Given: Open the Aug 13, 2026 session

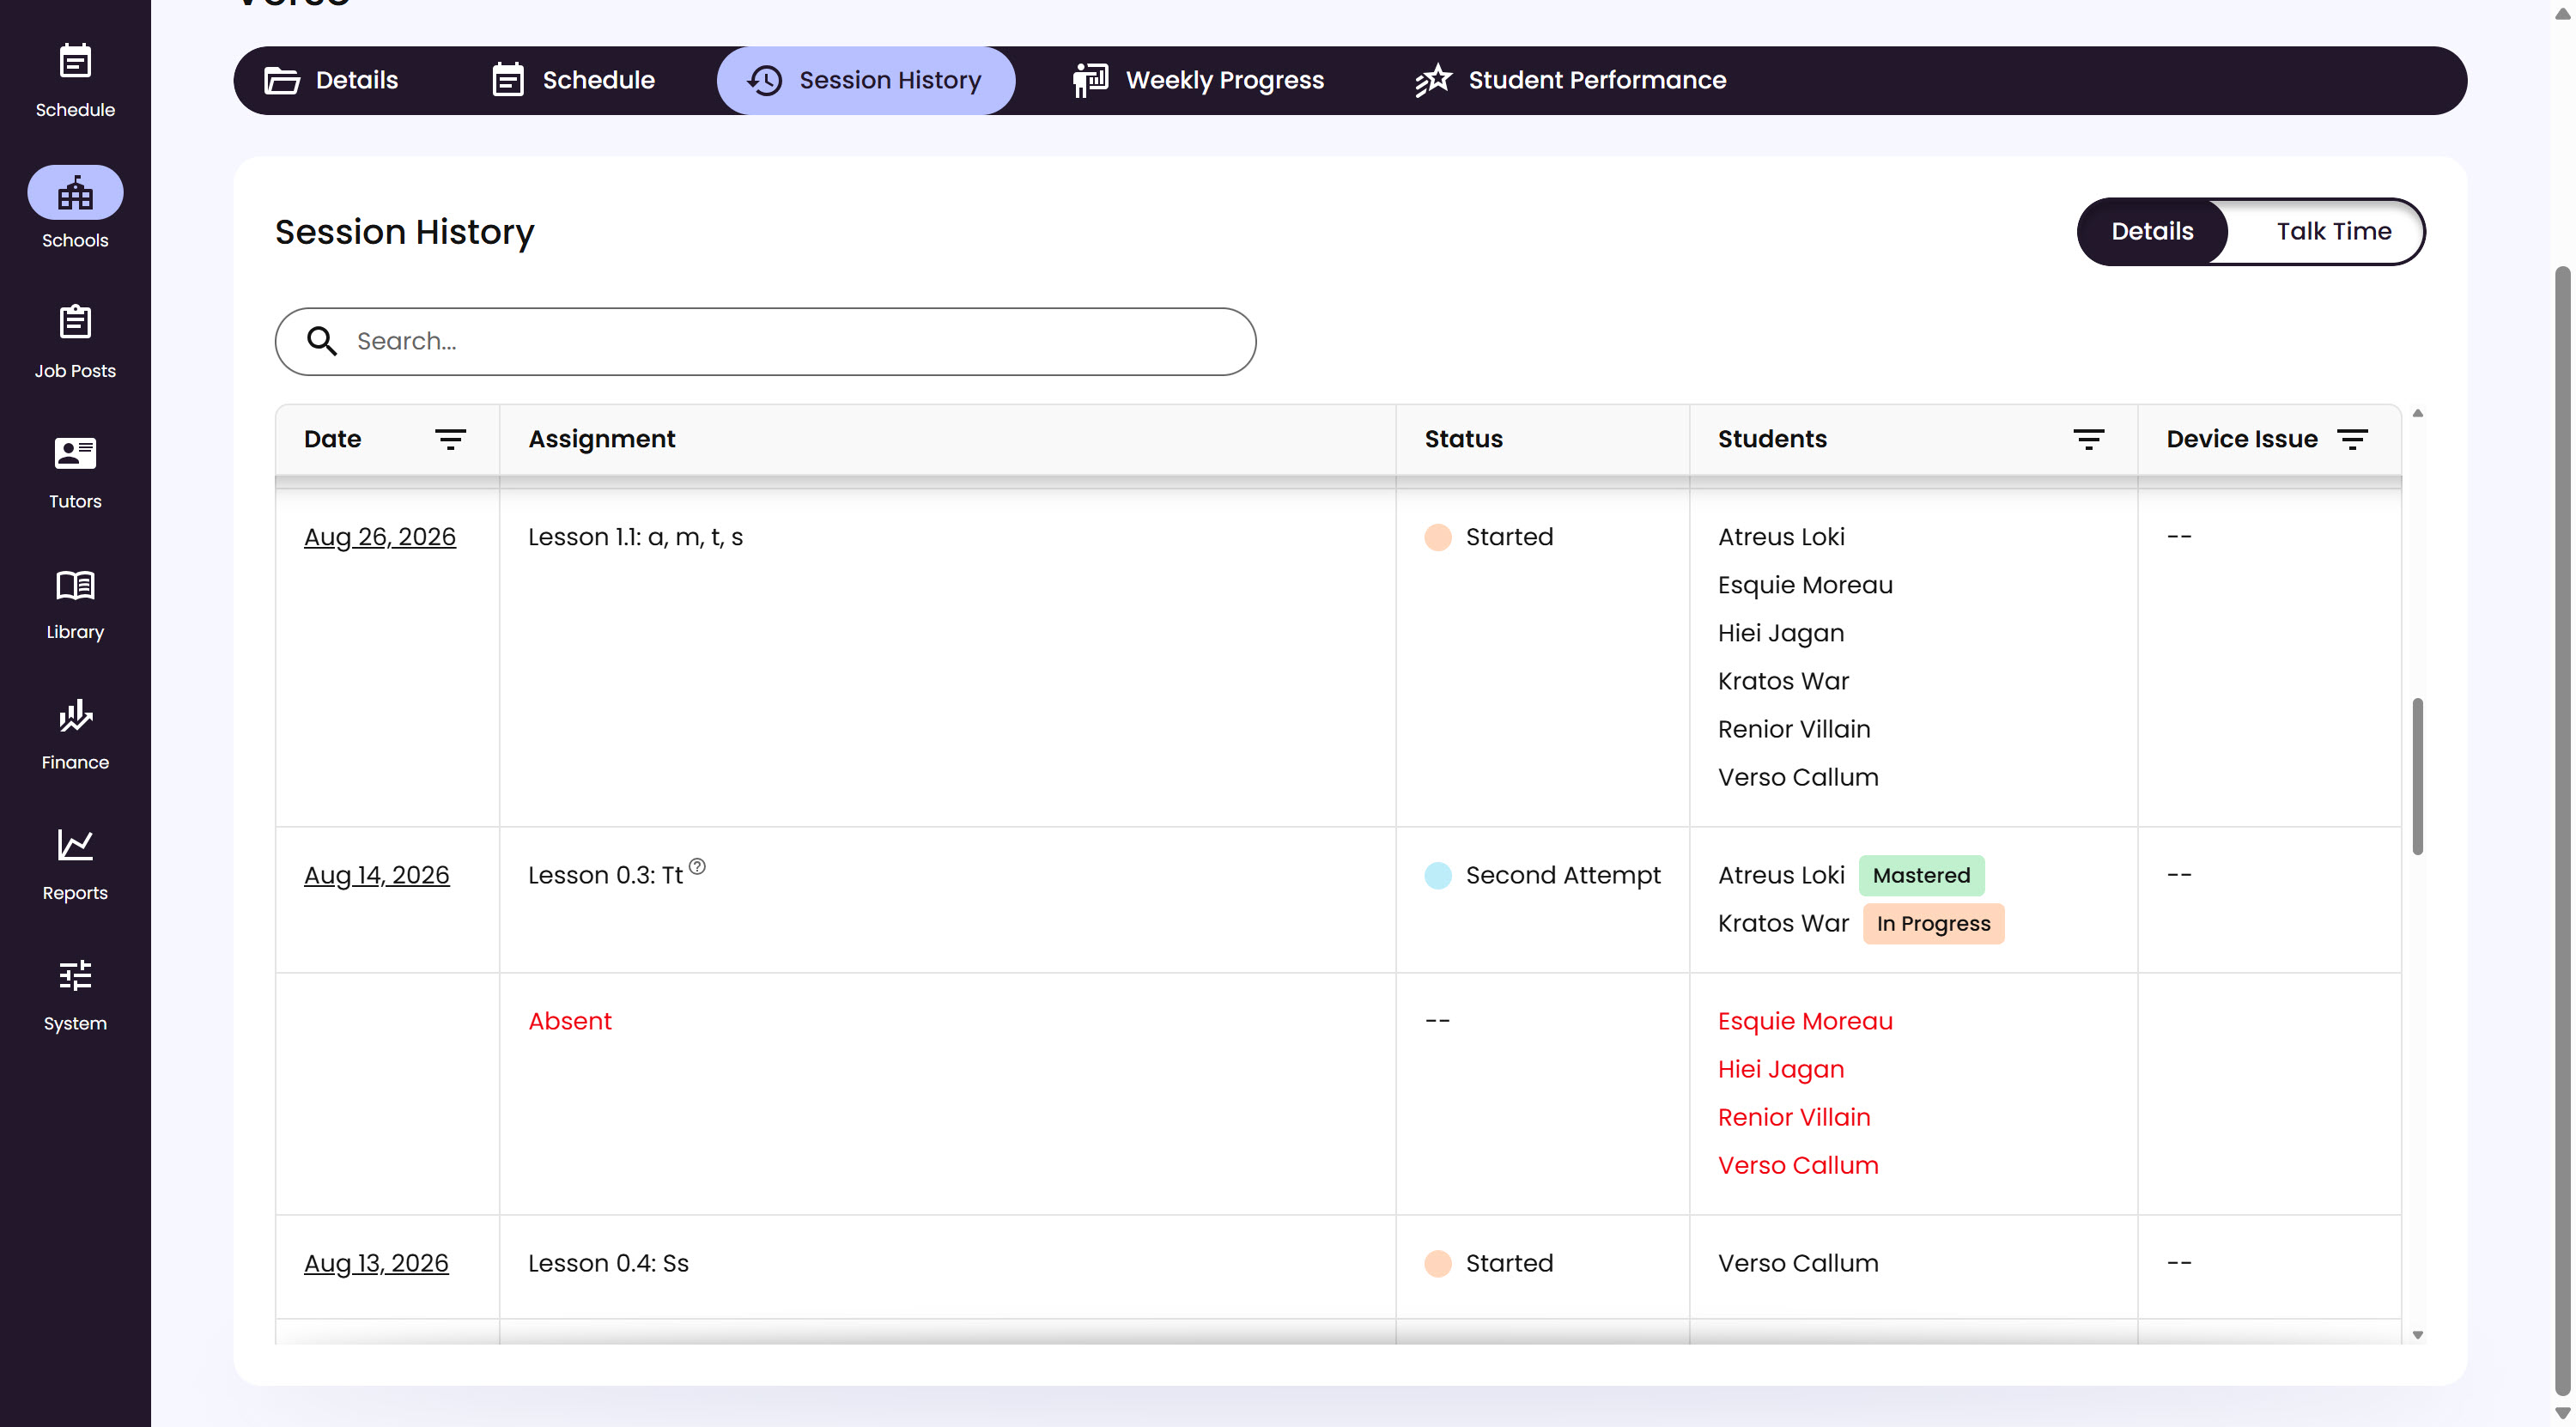Looking at the screenshot, I should 376,1263.
